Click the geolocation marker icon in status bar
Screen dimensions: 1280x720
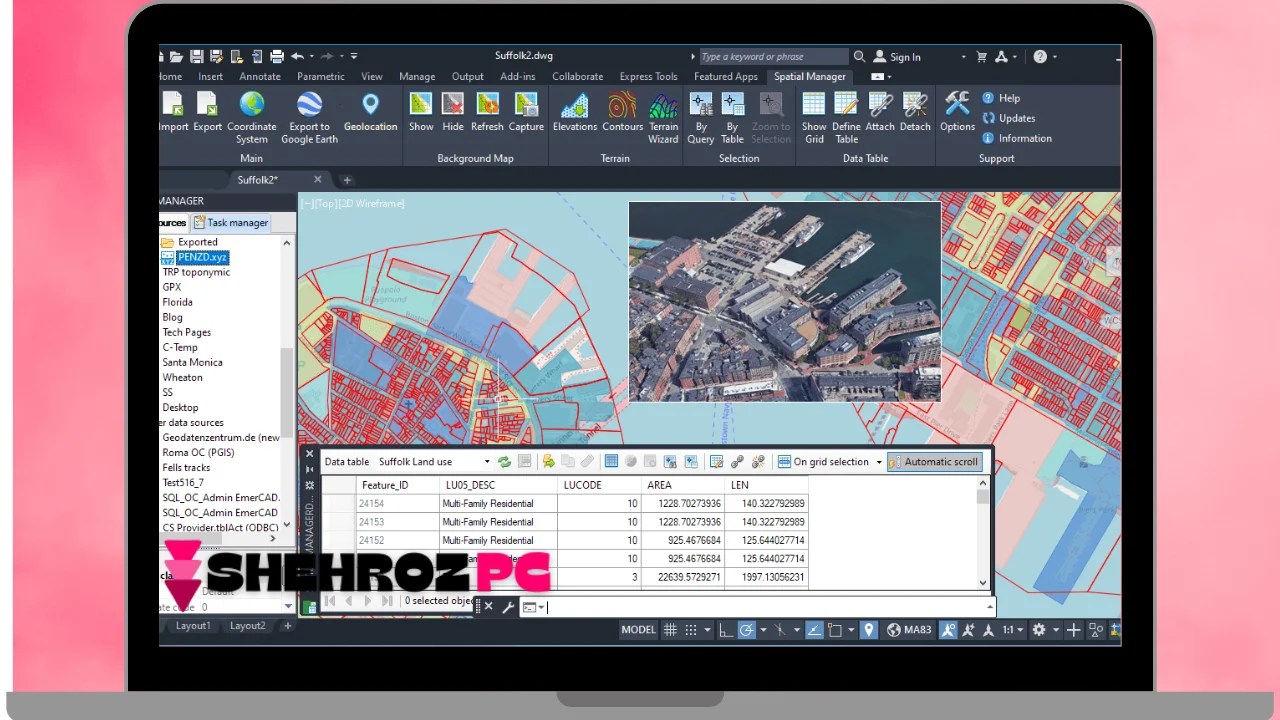coord(869,630)
